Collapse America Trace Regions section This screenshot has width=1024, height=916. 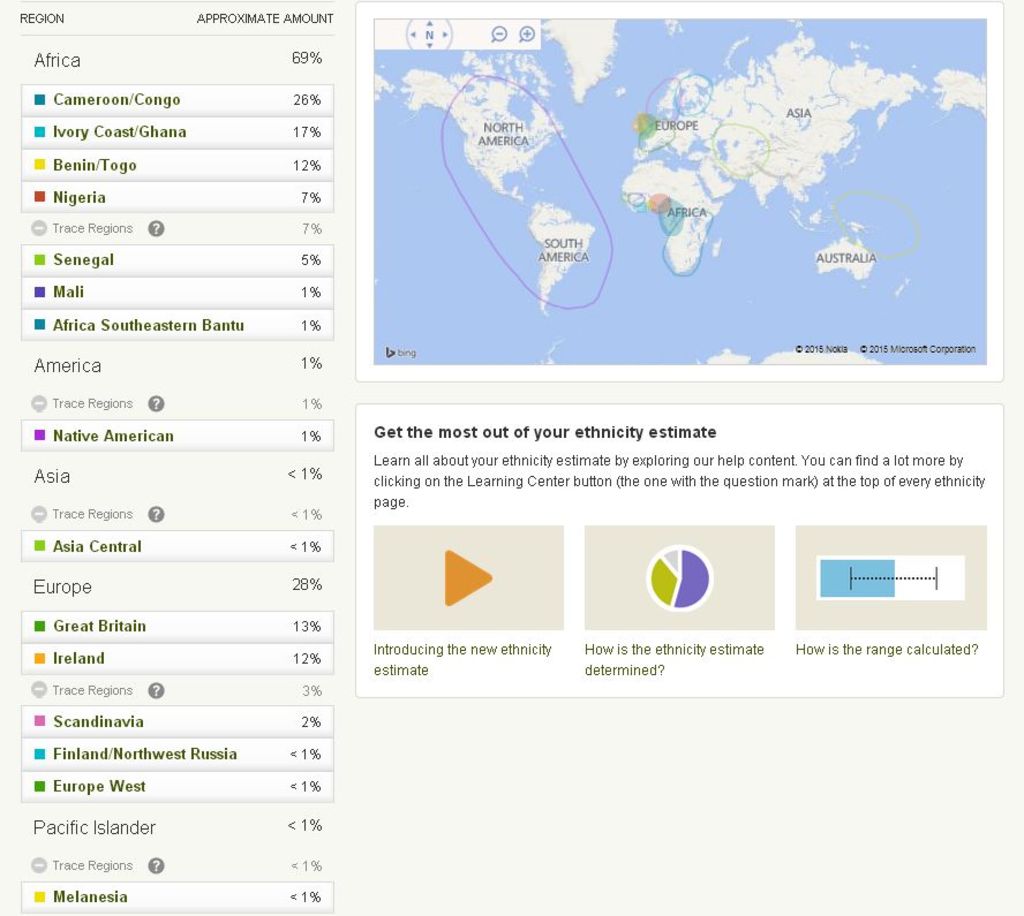click(x=39, y=403)
